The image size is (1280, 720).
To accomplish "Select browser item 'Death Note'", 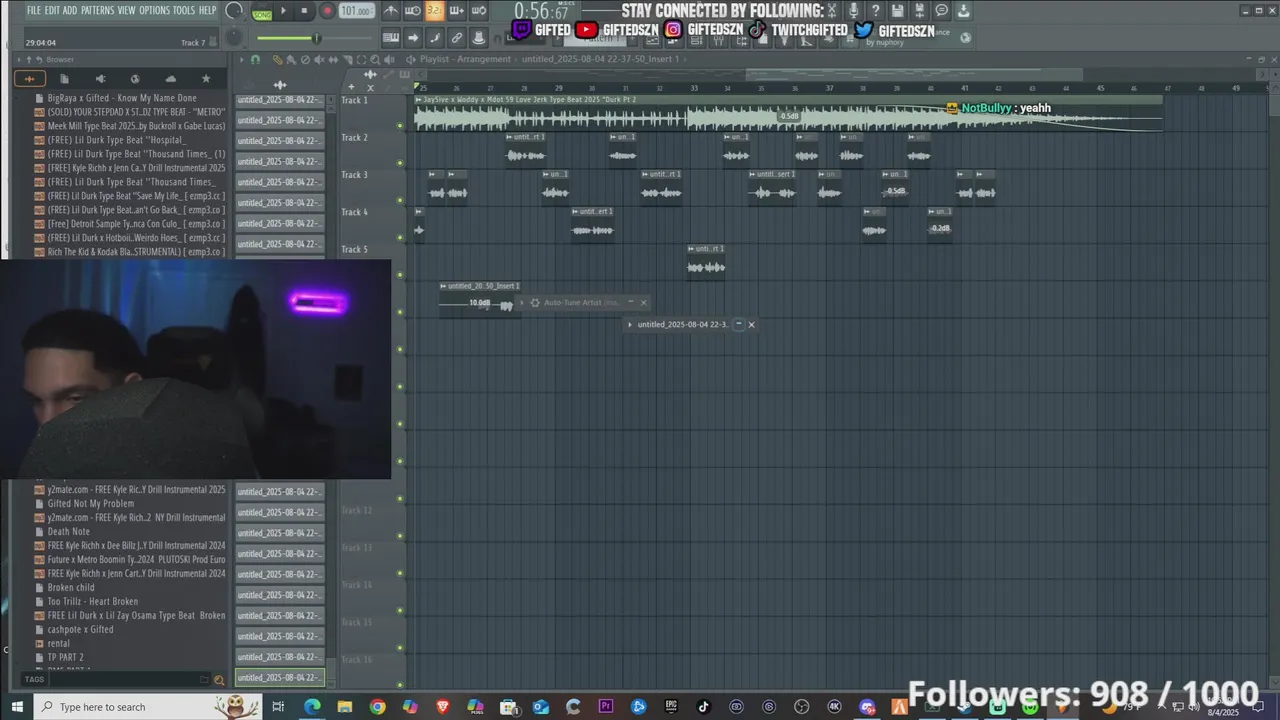I will [x=68, y=531].
